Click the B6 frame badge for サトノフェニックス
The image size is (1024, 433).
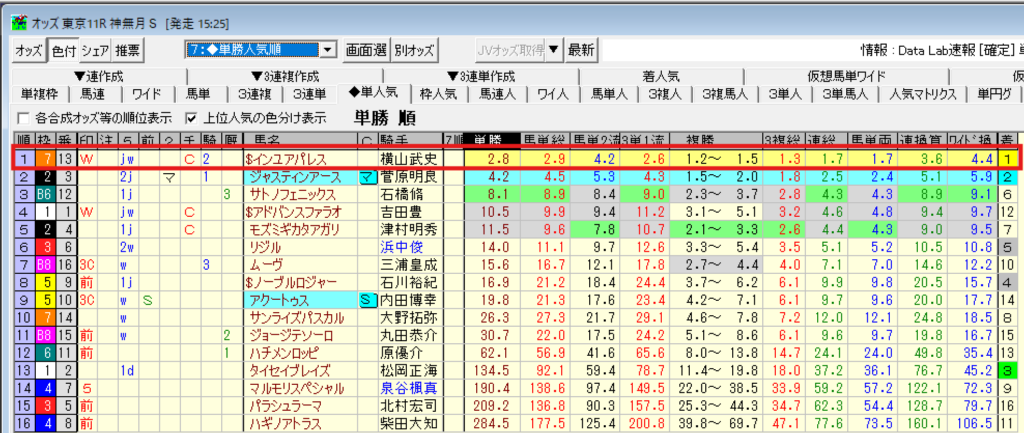(x=46, y=195)
